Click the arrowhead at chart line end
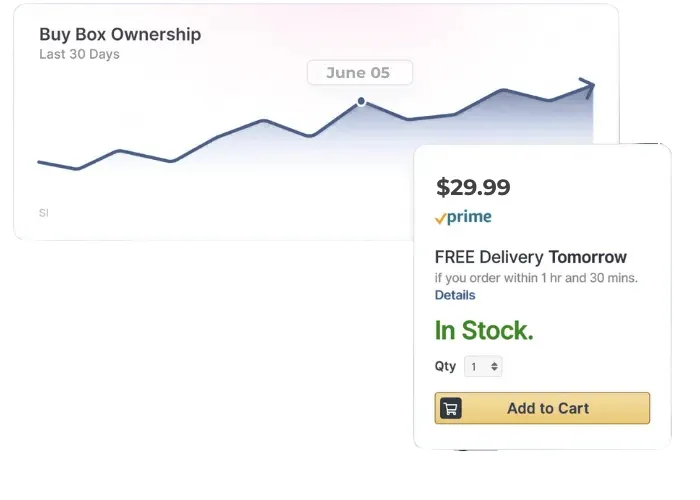The width and height of the screenshot is (700, 500). (587, 87)
